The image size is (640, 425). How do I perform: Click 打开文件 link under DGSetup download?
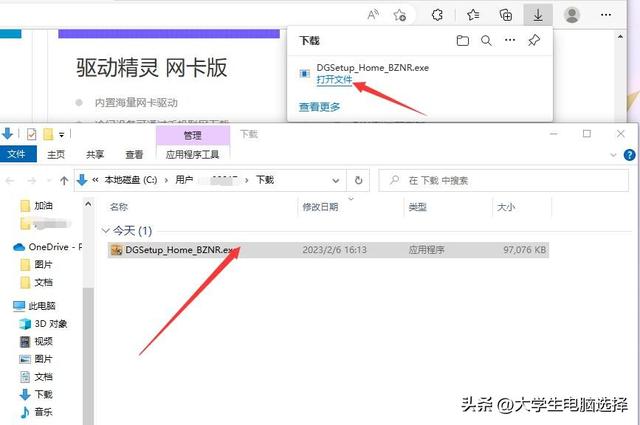pos(334,79)
